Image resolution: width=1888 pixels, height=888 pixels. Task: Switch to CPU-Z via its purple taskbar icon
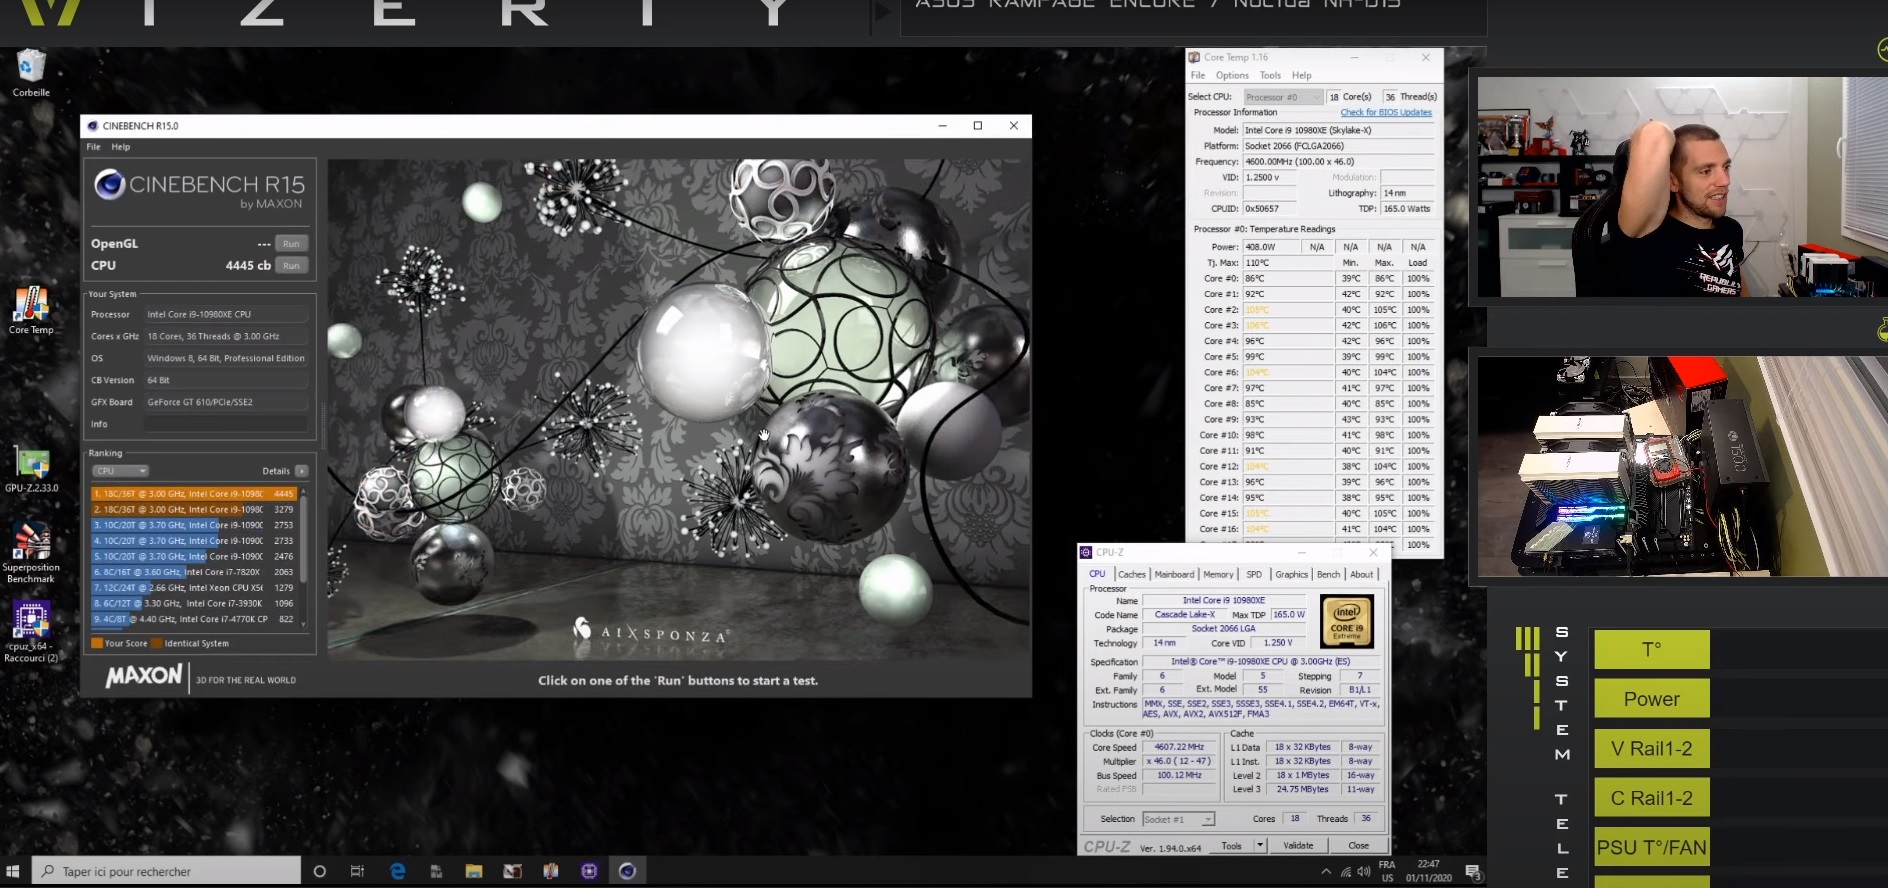pos(589,871)
